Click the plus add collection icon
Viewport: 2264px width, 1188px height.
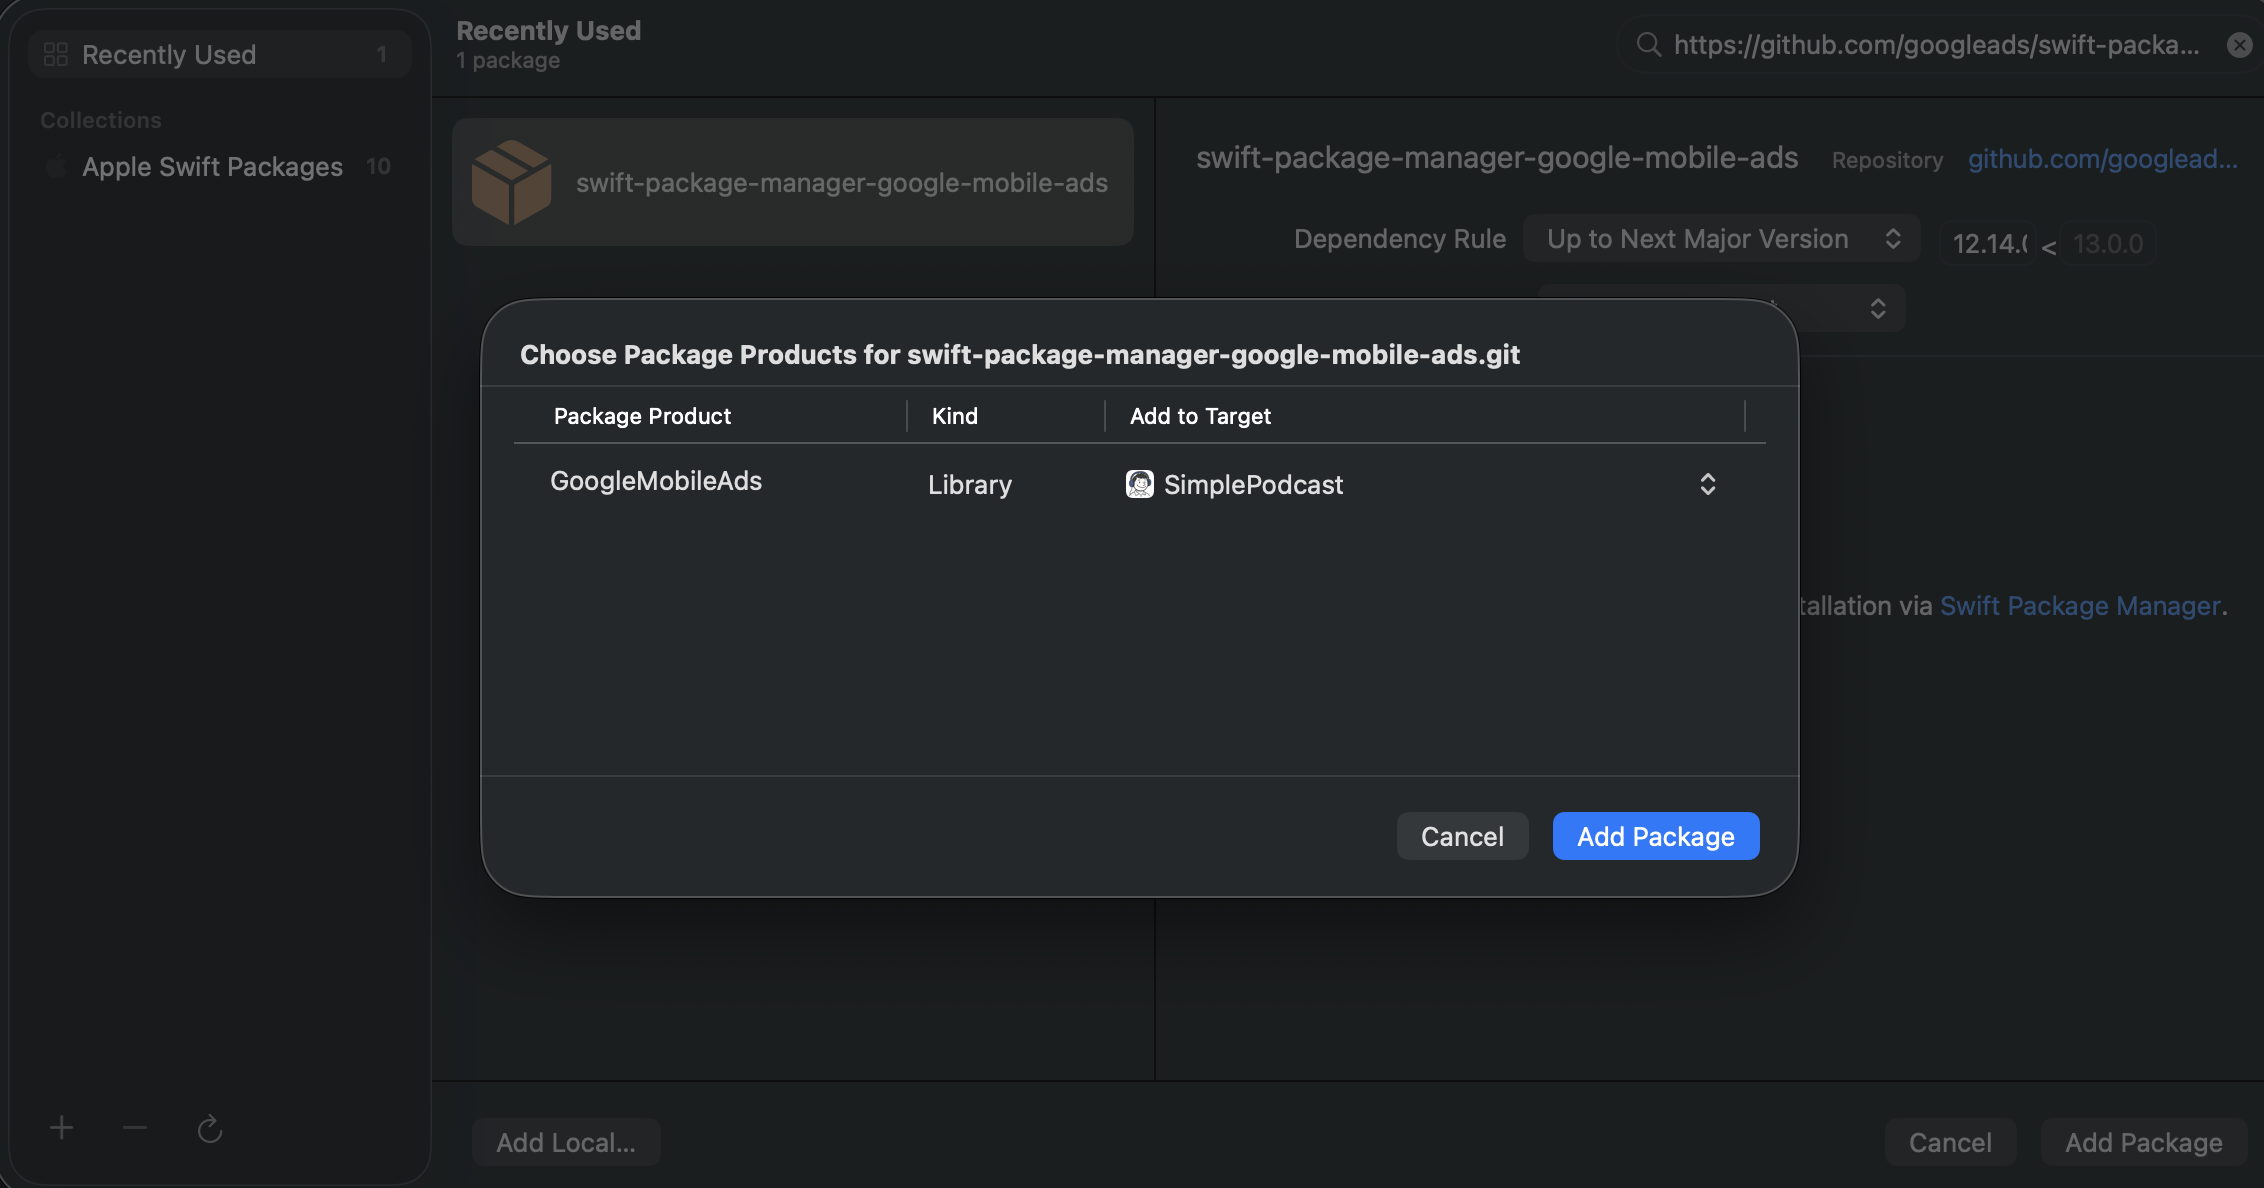click(x=61, y=1128)
